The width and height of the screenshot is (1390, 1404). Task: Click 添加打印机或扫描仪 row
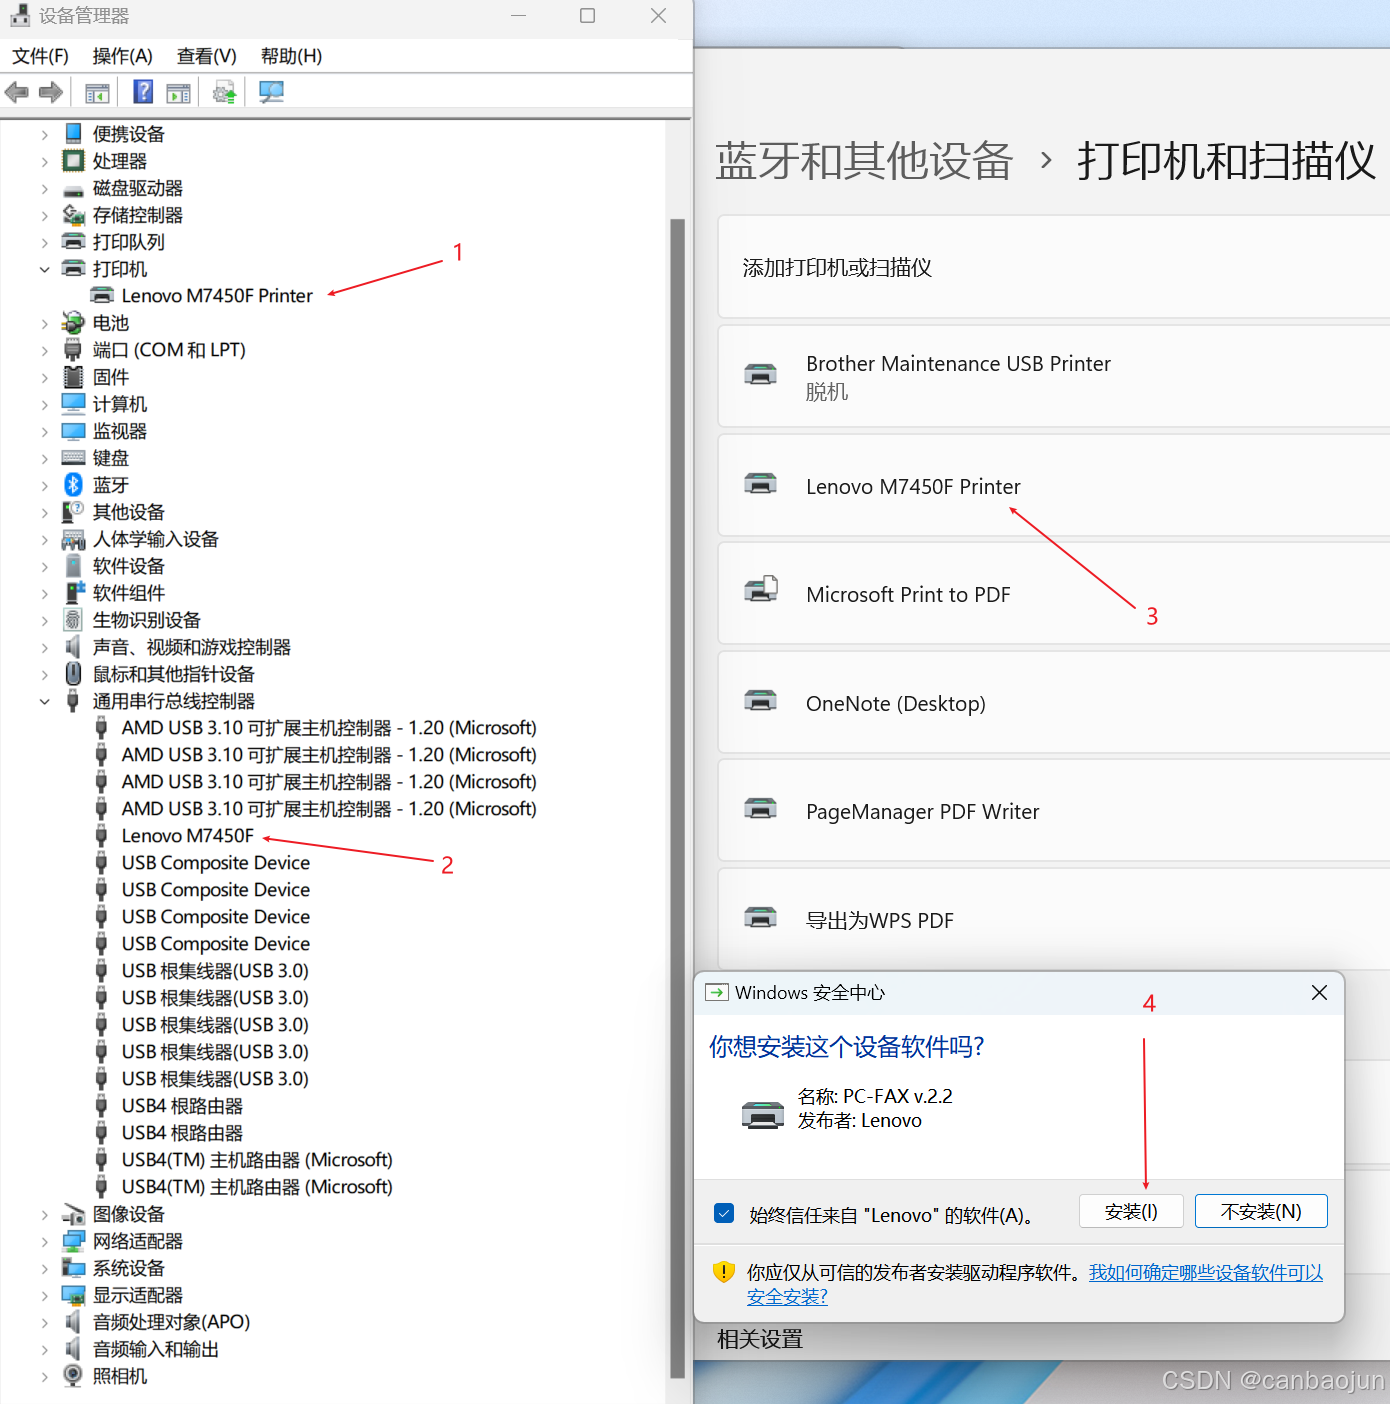pos(1054,267)
